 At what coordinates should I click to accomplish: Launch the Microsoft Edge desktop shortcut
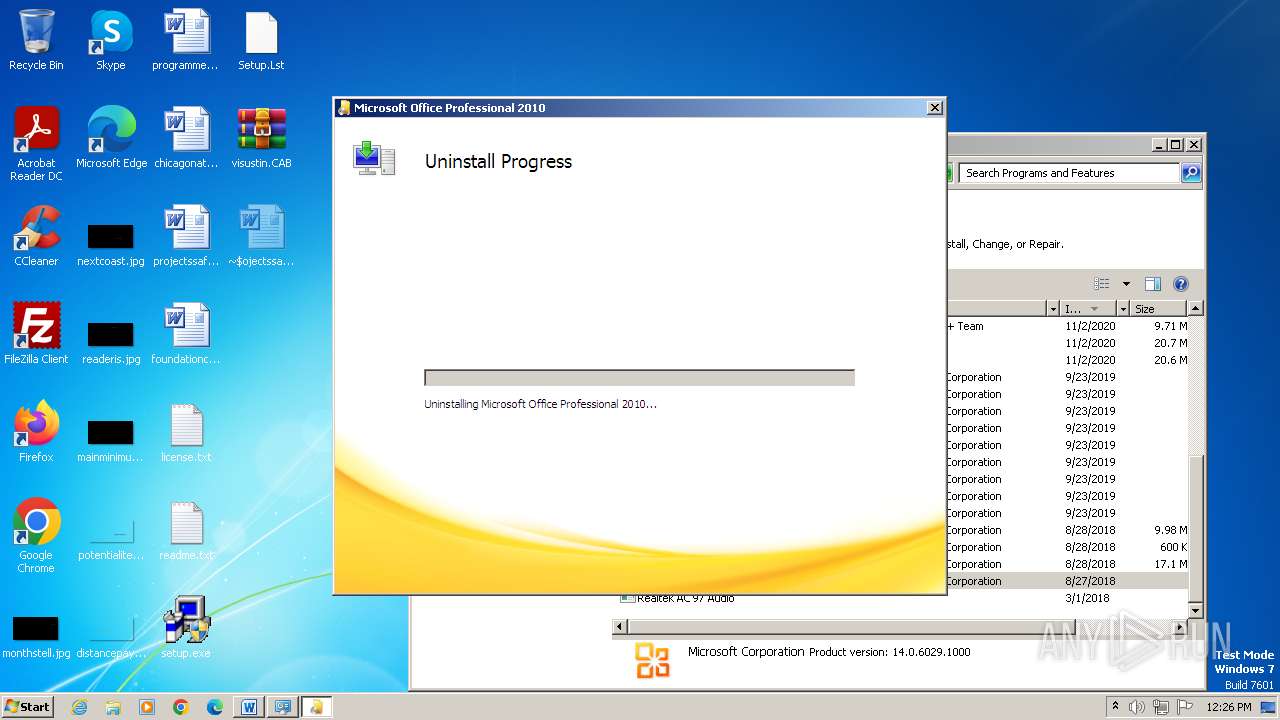[x=111, y=138]
